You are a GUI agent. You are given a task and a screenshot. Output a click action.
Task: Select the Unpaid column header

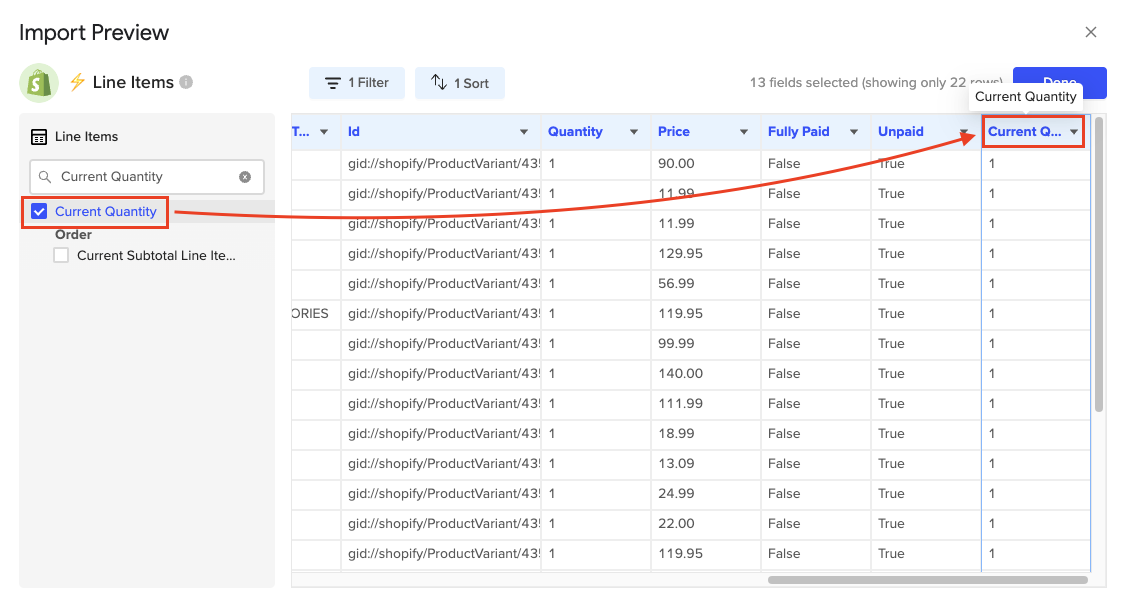926,132
